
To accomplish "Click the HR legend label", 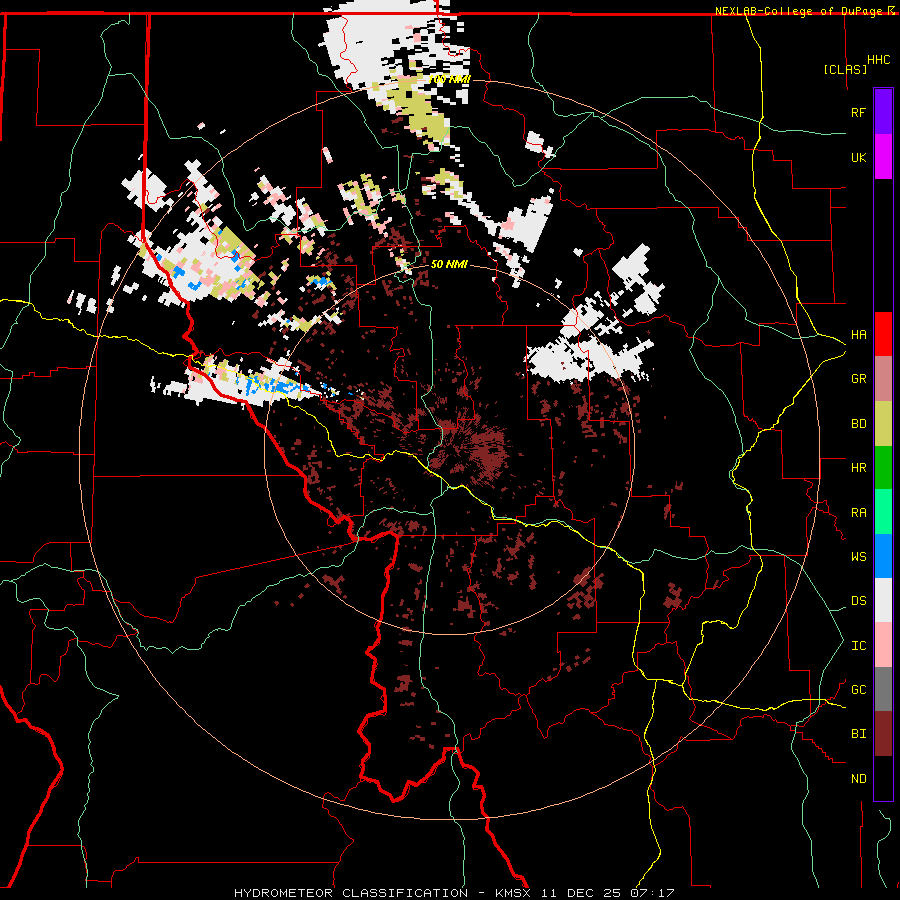I will 858,468.
